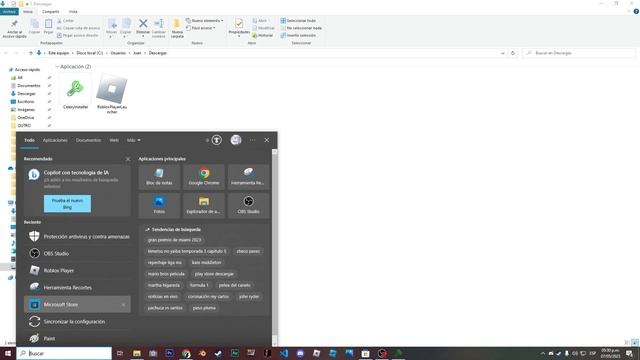Open Herramienta Recortes from recent list
The image size is (640, 360).
tap(78, 287)
